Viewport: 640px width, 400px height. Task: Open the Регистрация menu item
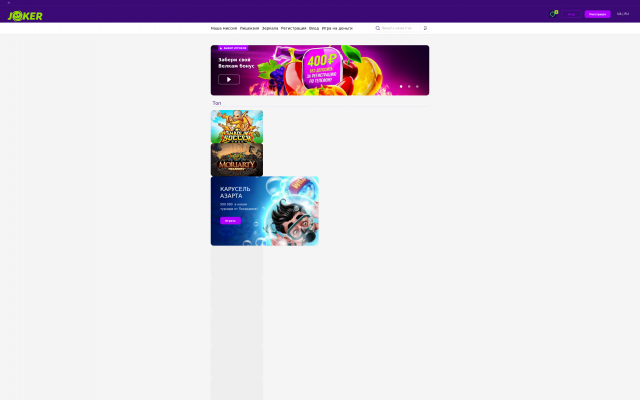(x=293, y=28)
